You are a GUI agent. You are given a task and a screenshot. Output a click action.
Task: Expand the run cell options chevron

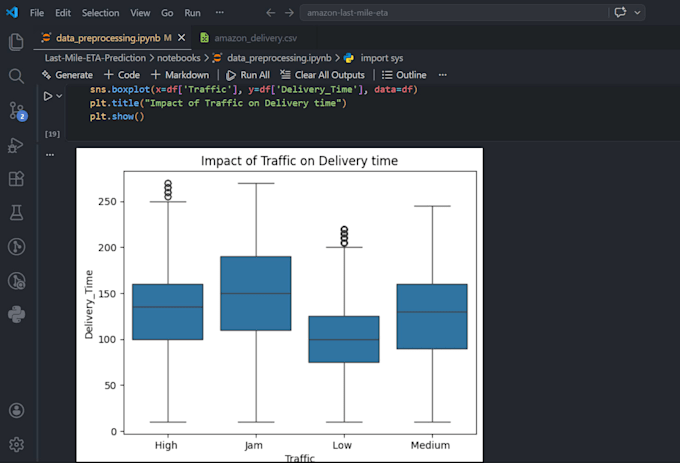(x=59, y=96)
